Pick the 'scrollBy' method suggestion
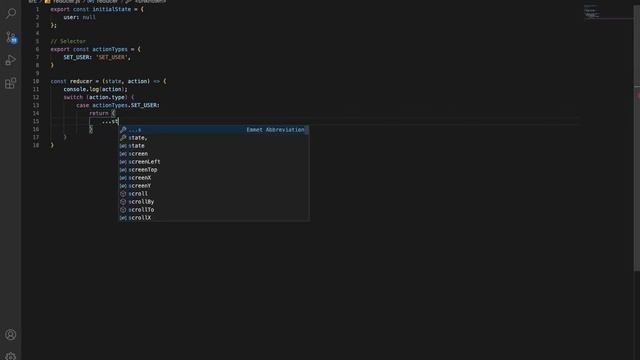The height and width of the screenshot is (360, 640). pyautogui.click(x=213, y=202)
